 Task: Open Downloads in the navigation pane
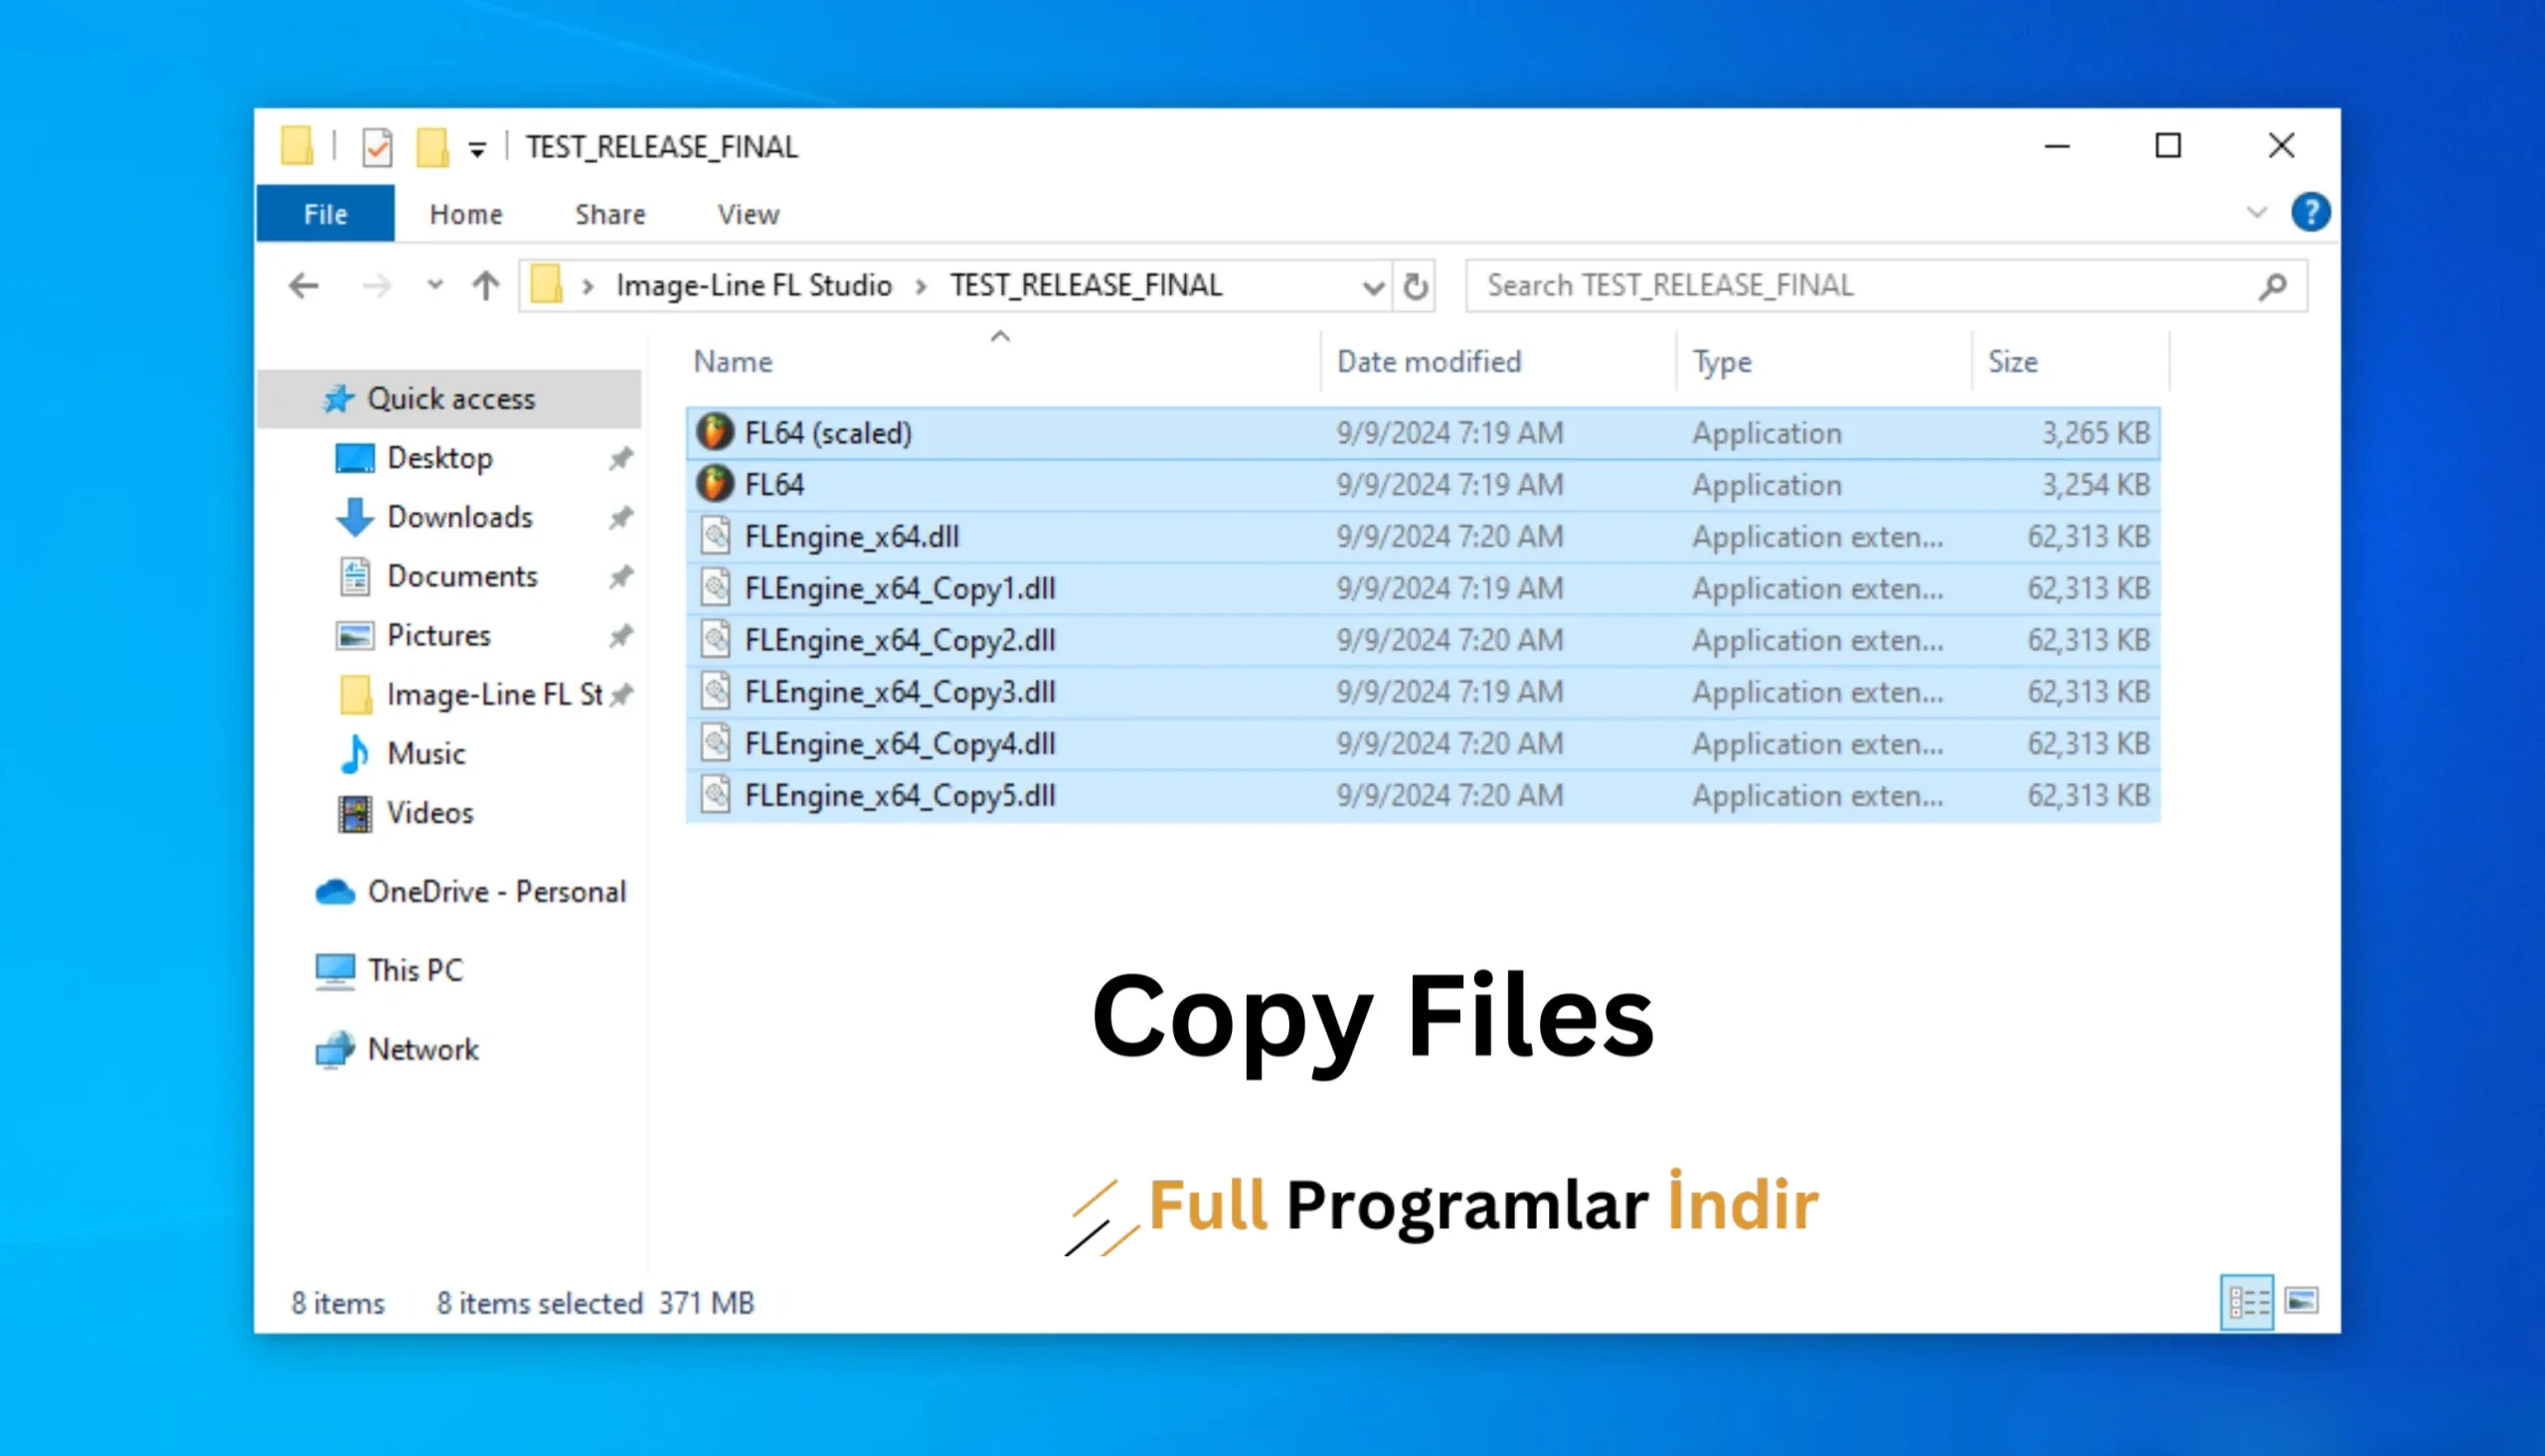pos(459,517)
